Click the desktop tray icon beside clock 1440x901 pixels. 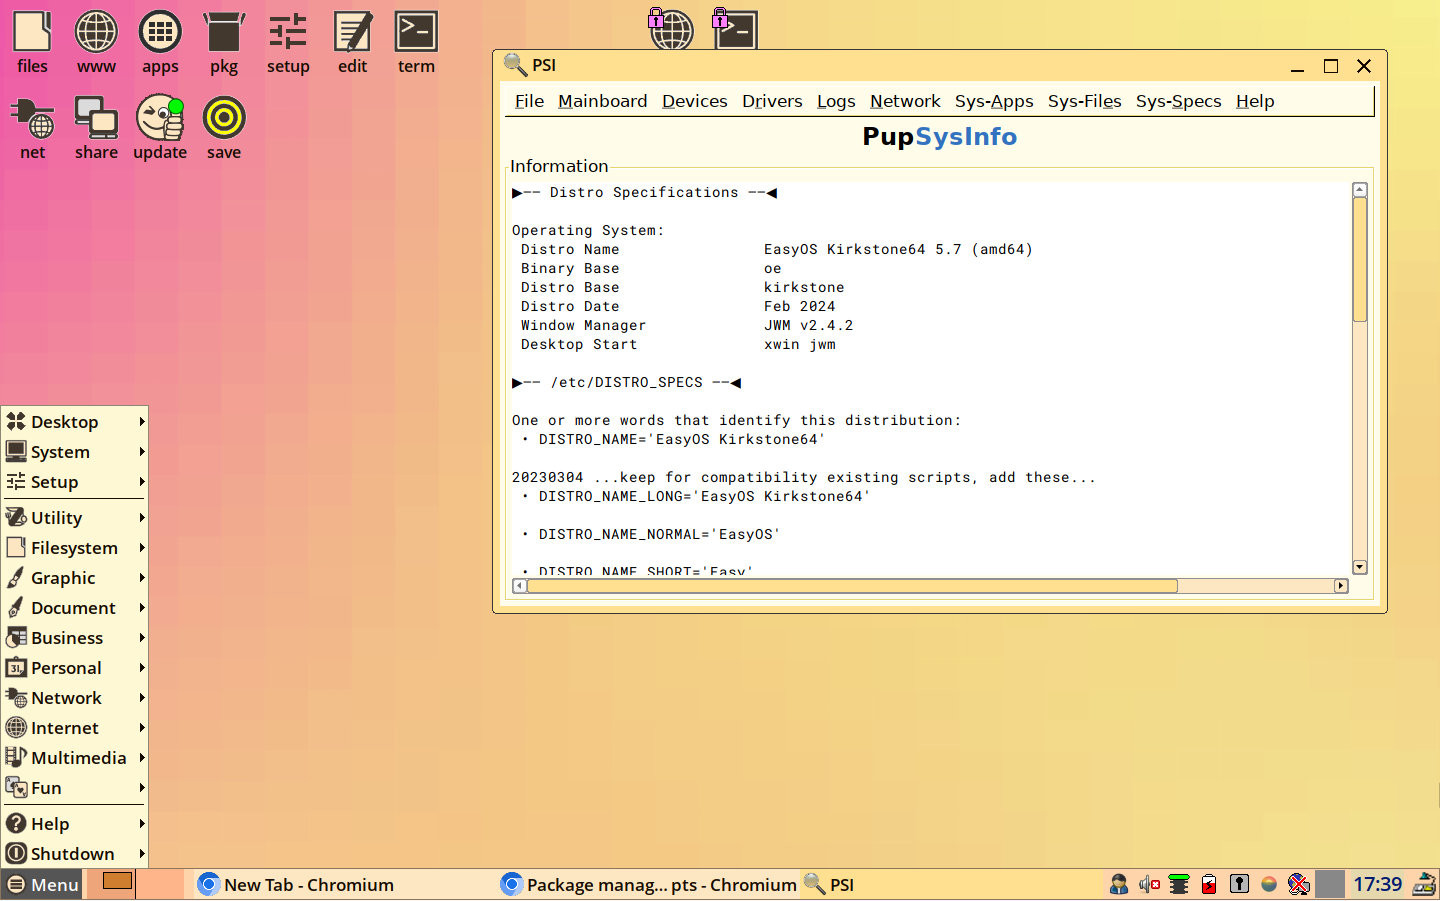tap(1423, 884)
